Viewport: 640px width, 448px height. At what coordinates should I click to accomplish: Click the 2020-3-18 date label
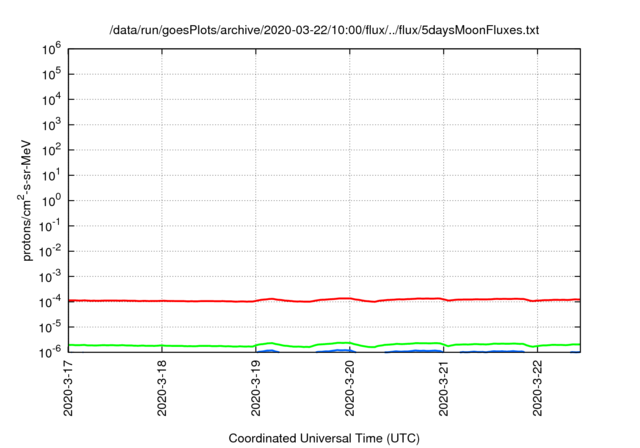[x=162, y=388]
